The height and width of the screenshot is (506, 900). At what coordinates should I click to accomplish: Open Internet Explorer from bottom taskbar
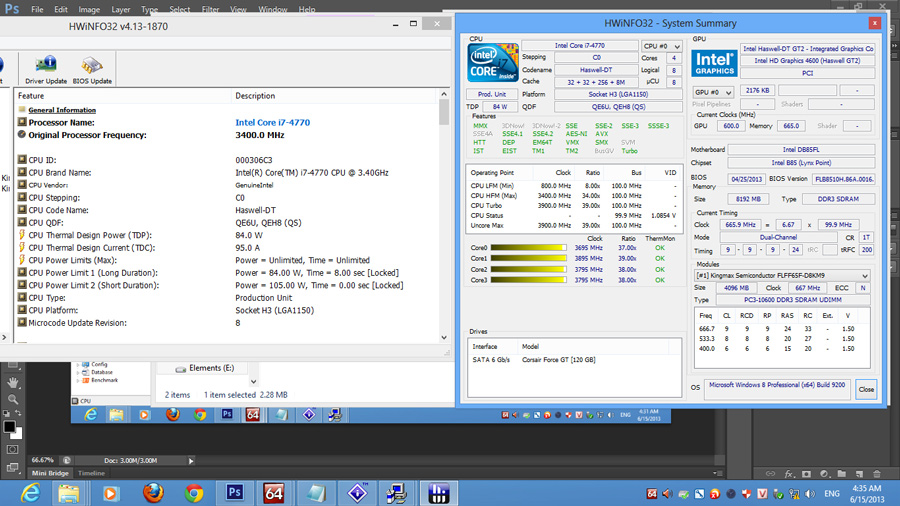[x=30, y=493]
